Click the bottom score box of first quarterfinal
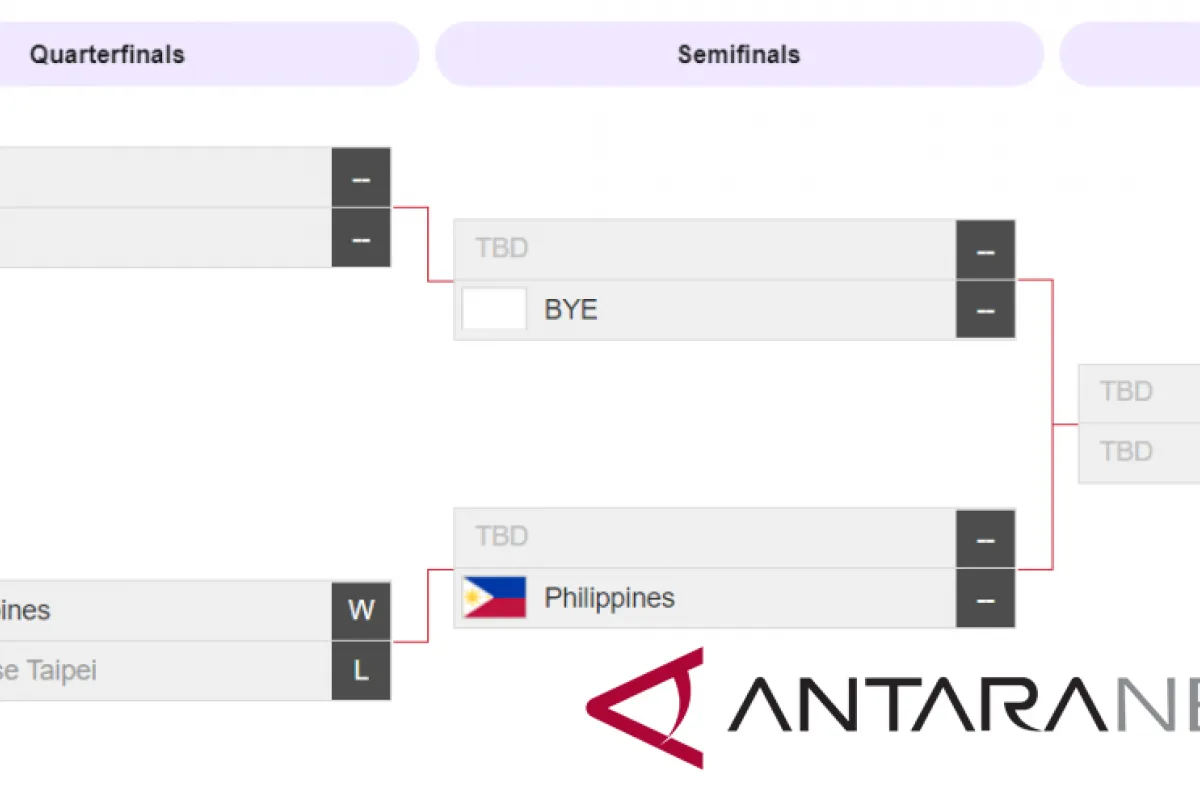Image resolution: width=1200 pixels, height=800 pixels. coord(361,239)
